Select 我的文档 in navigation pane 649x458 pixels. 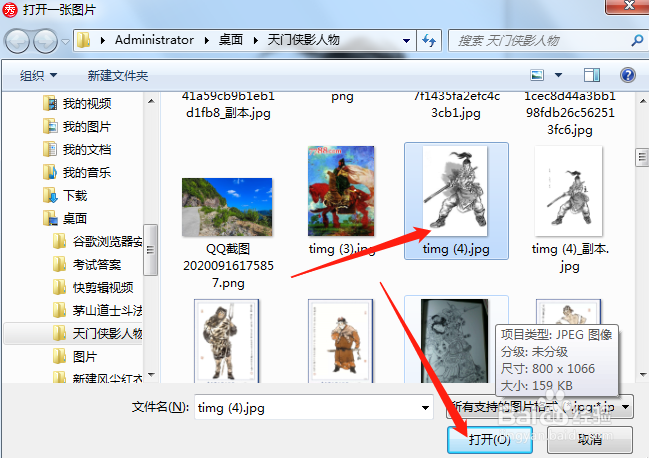(77, 149)
